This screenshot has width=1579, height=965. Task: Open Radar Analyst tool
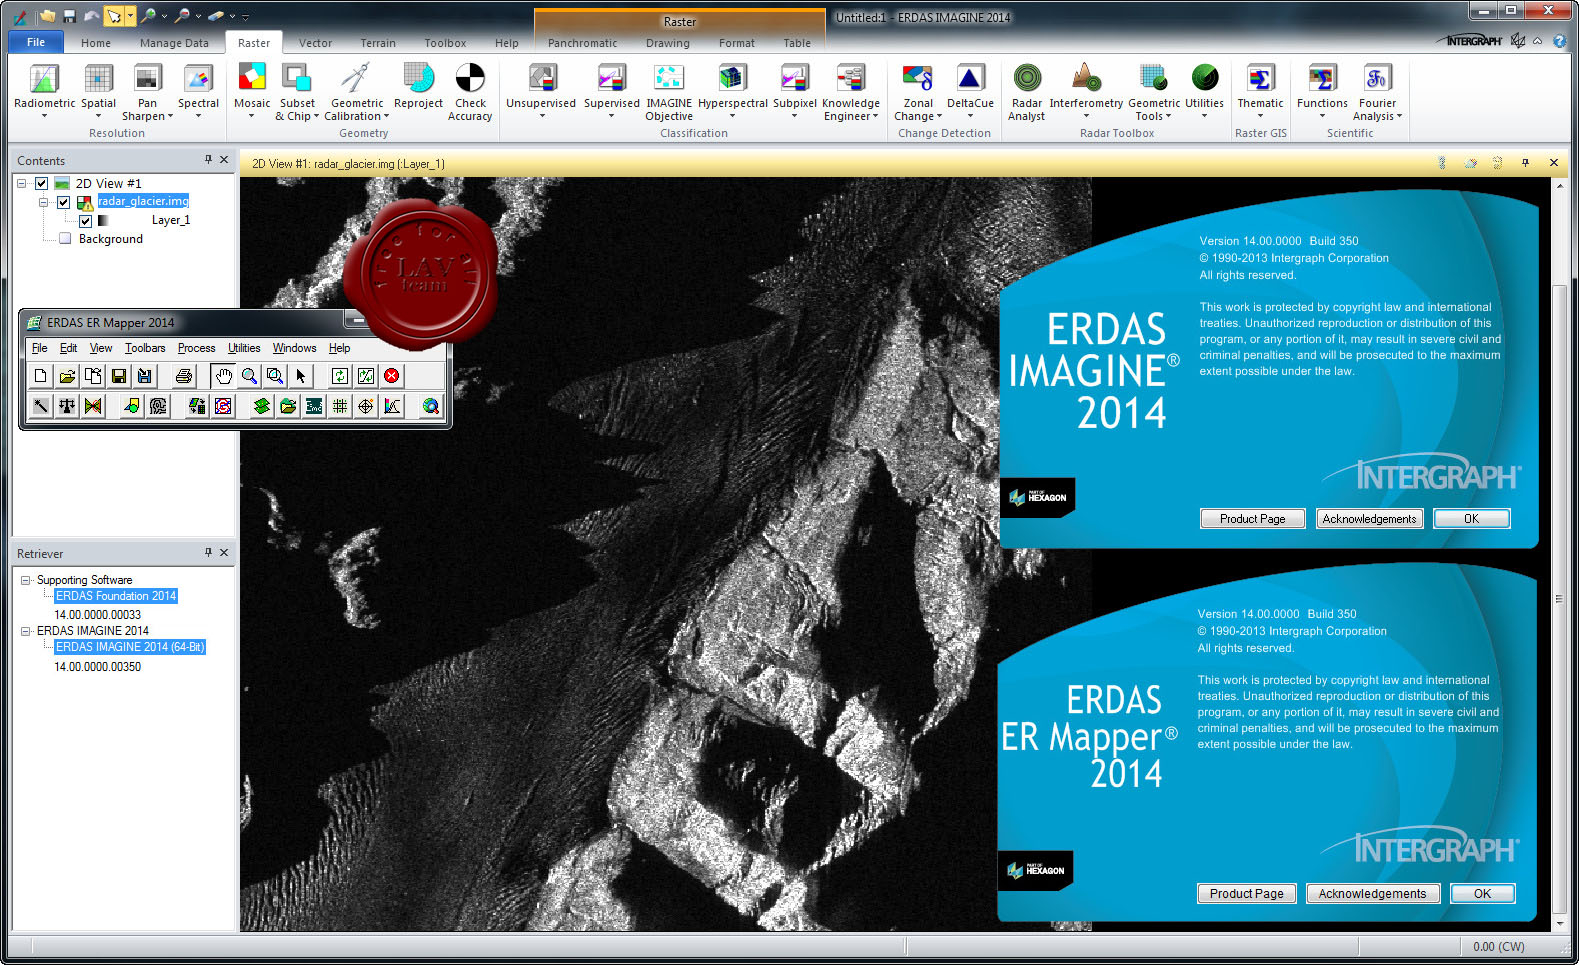click(x=1027, y=90)
